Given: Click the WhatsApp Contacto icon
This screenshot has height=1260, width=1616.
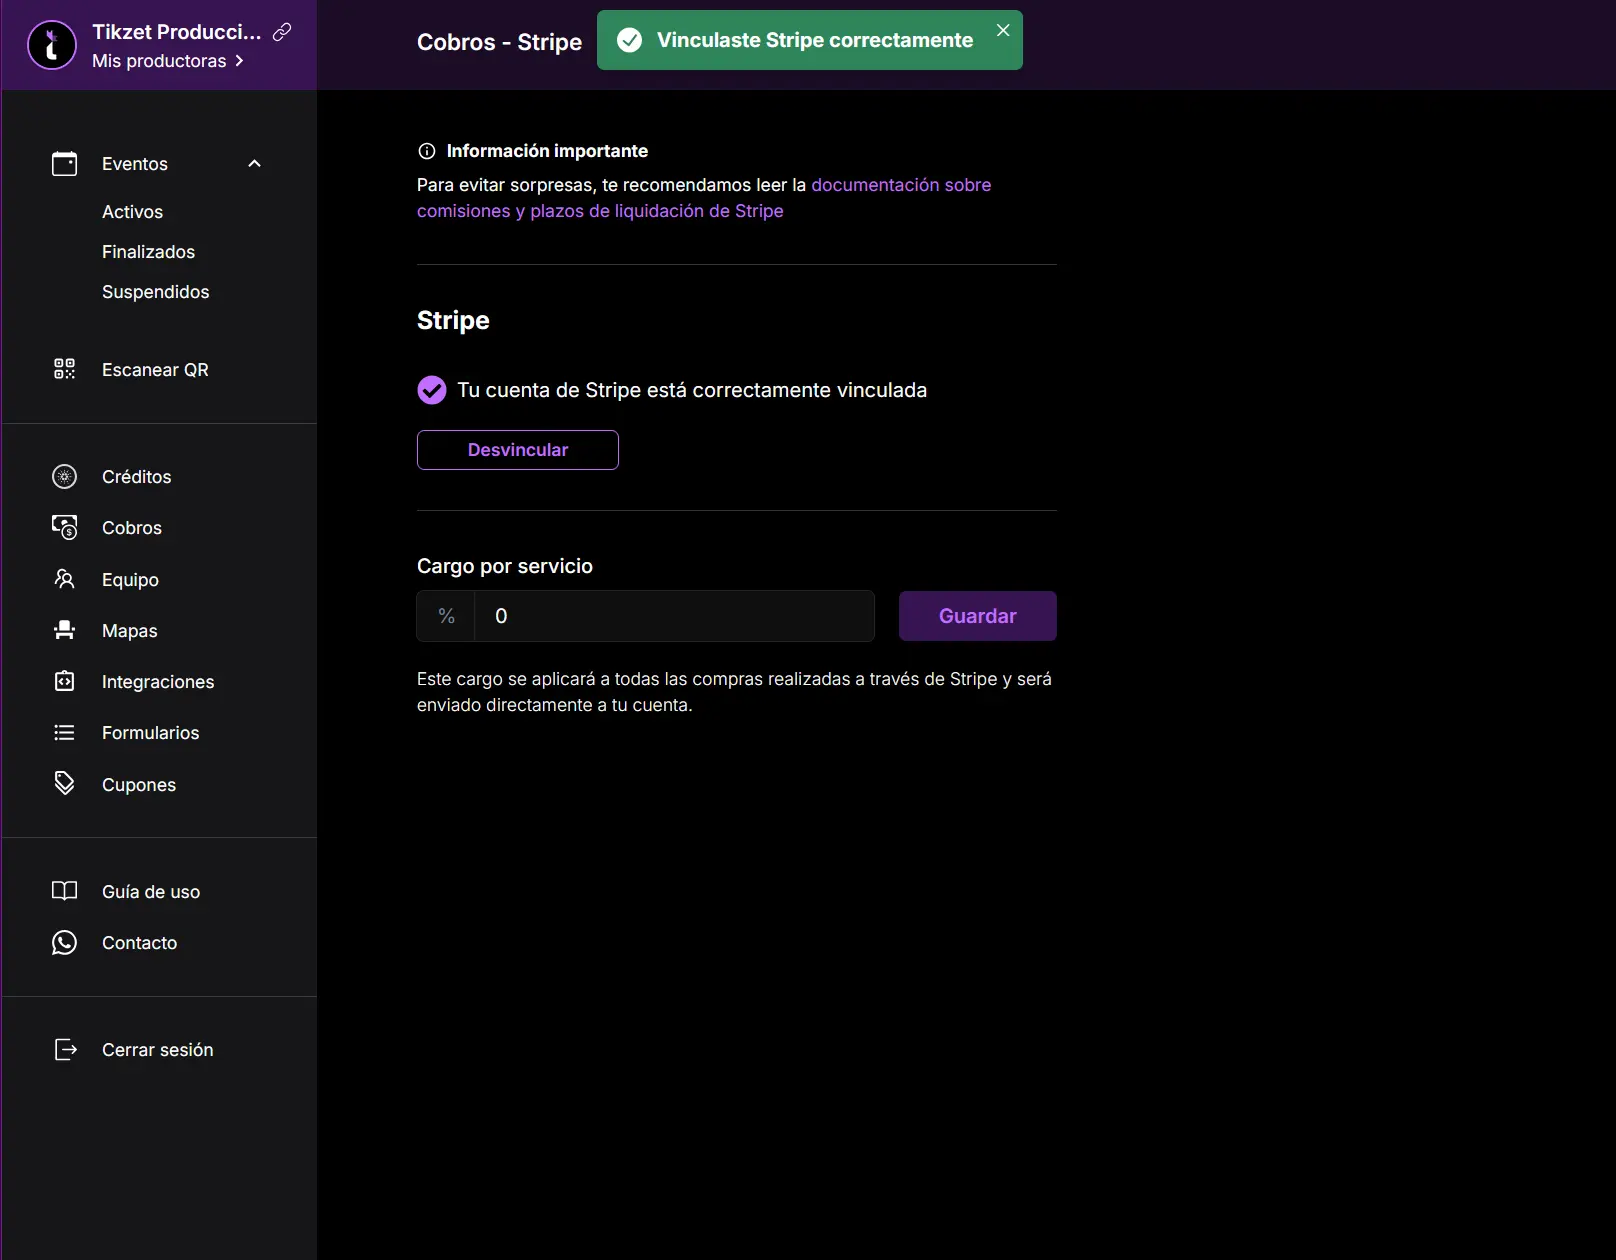Looking at the screenshot, I should pyautogui.click(x=64, y=943).
